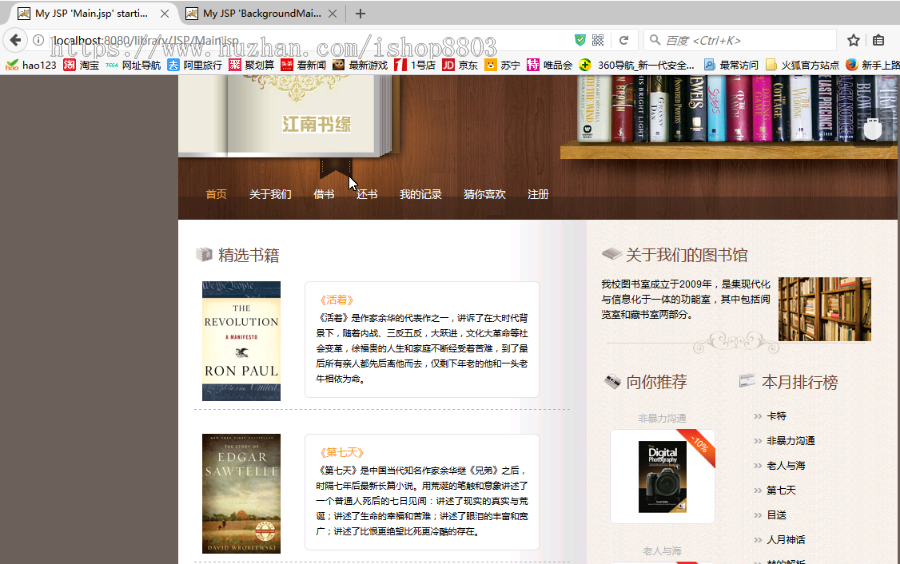Click the 精选书籍 section heading
The width and height of the screenshot is (900, 564).
pyautogui.click(x=249, y=255)
